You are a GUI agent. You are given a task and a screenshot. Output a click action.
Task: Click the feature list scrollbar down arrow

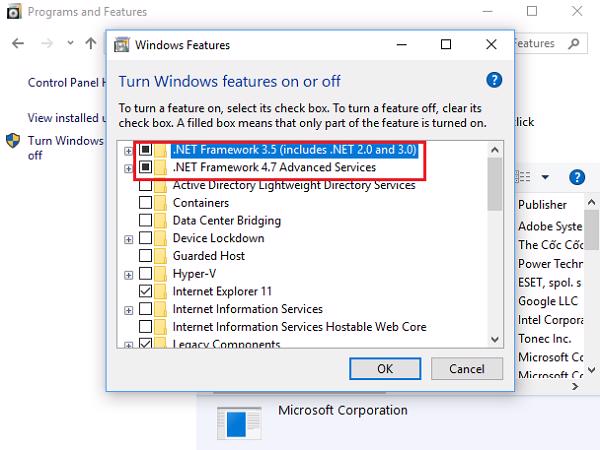click(495, 339)
